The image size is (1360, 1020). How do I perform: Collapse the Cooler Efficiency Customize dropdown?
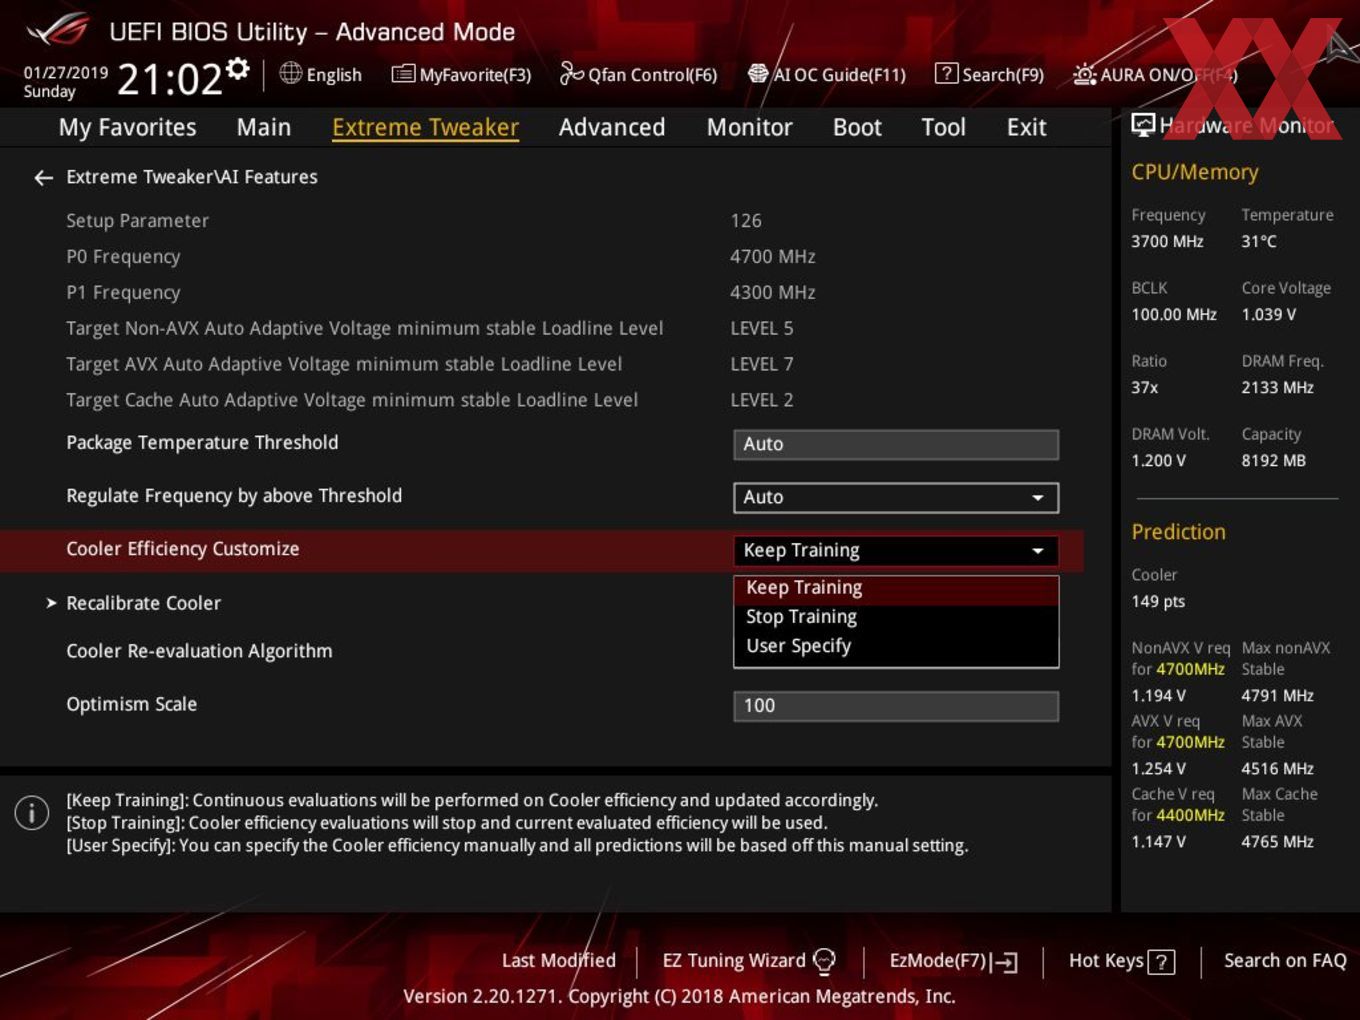(896, 550)
